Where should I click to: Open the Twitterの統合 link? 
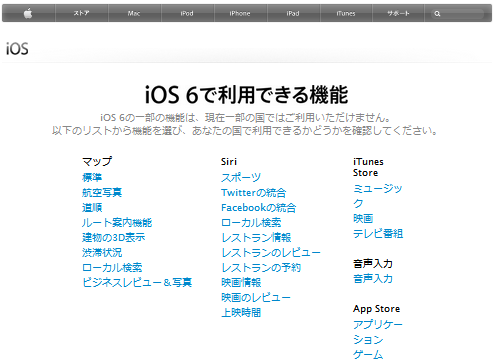coord(254,193)
